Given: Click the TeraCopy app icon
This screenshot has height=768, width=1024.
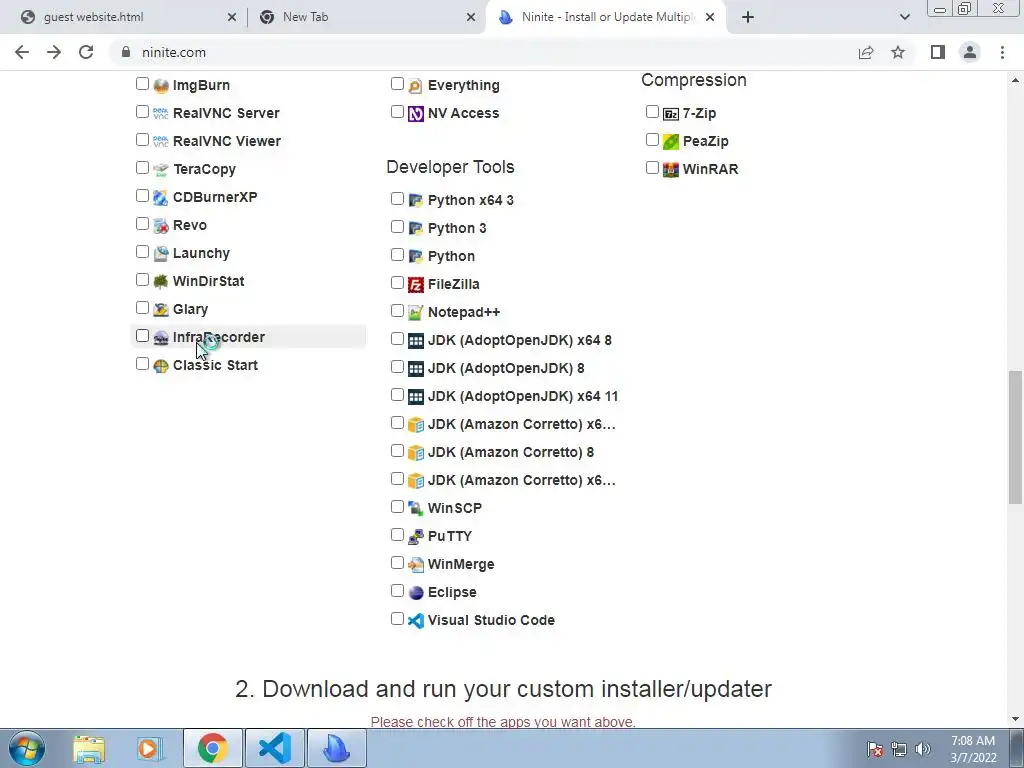Looking at the screenshot, I should point(161,170).
